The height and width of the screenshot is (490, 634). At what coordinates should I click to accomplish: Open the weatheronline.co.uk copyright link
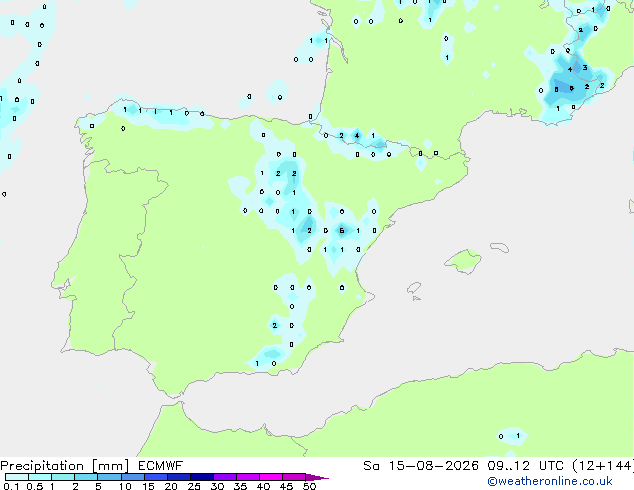click(550, 481)
